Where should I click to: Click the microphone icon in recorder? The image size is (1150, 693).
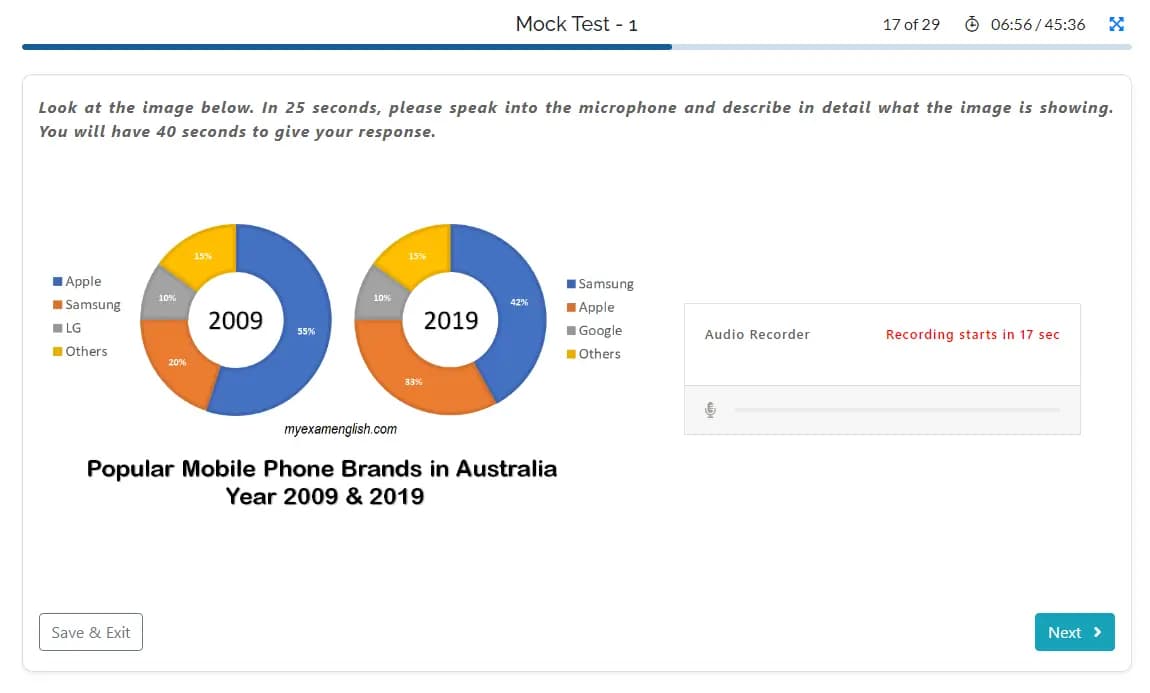(710, 410)
